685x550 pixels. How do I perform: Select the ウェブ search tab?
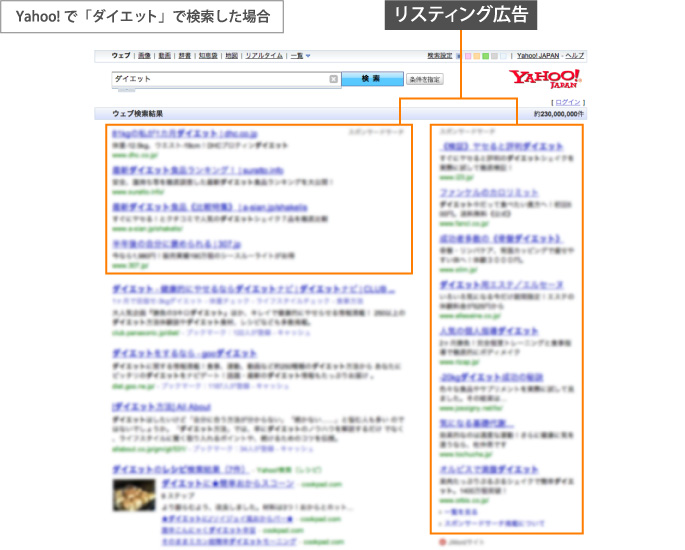coord(121,55)
